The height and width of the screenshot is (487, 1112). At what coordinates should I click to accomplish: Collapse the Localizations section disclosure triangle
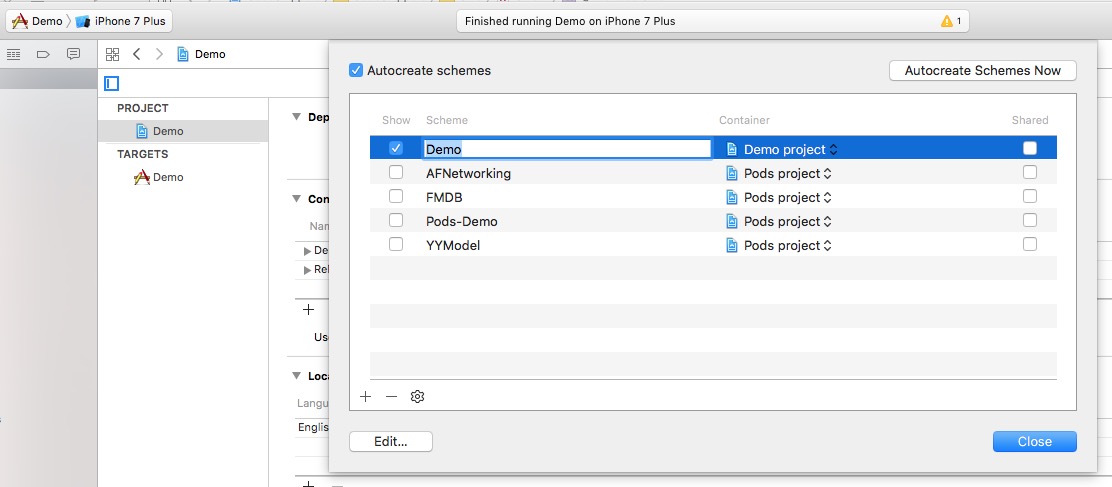click(296, 376)
